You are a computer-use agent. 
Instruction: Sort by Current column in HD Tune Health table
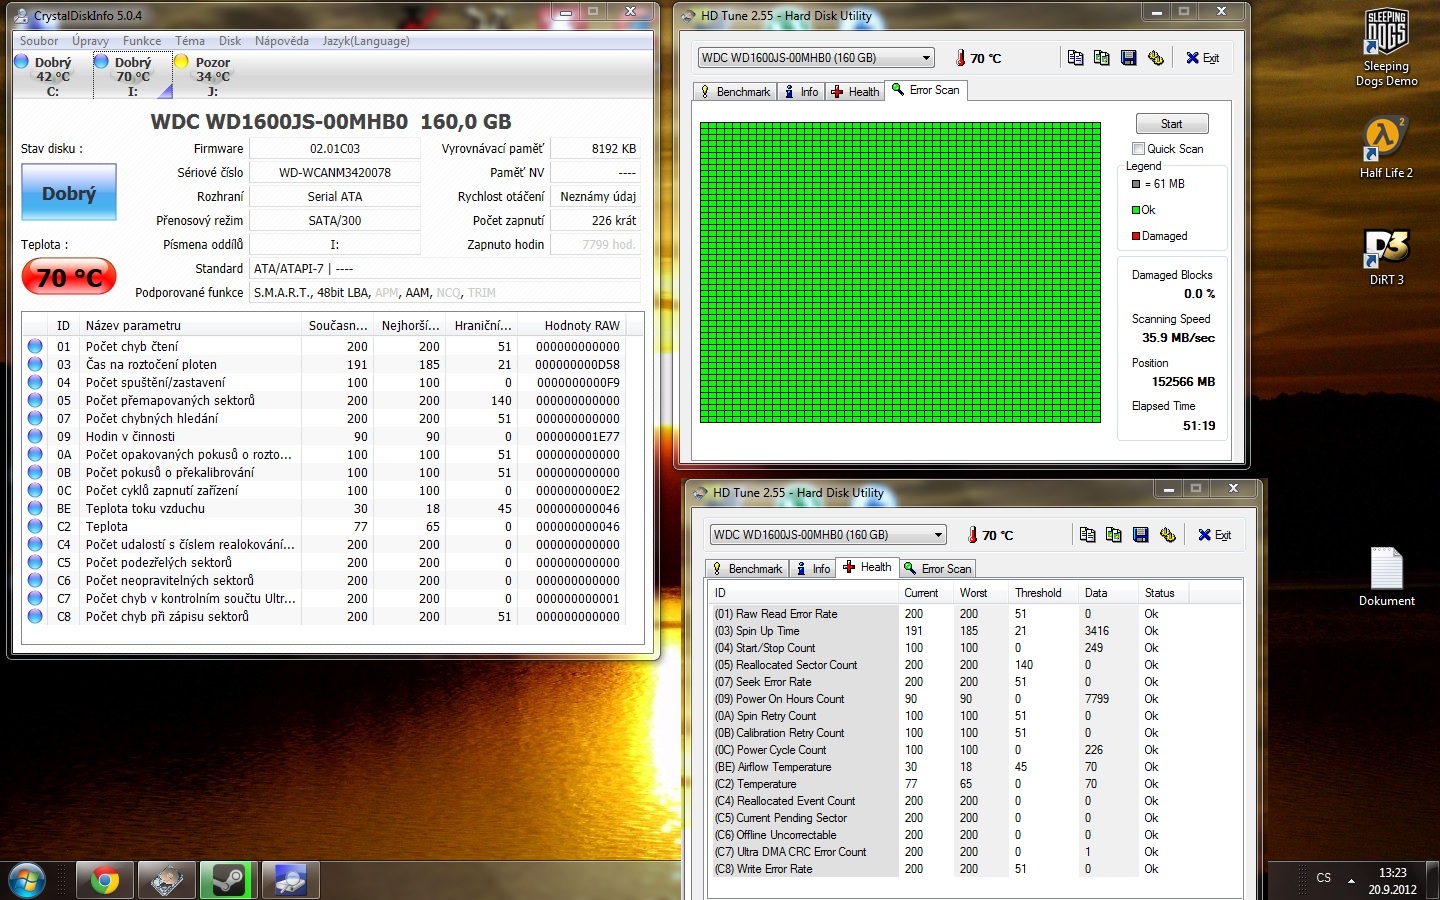click(926, 593)
